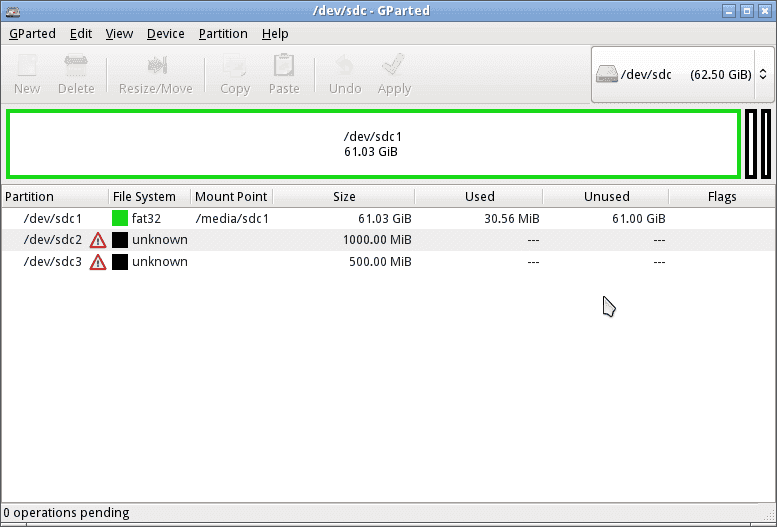Minimize the GParted window
Viewport: 777px width, 527px height.
coord(728,11)
